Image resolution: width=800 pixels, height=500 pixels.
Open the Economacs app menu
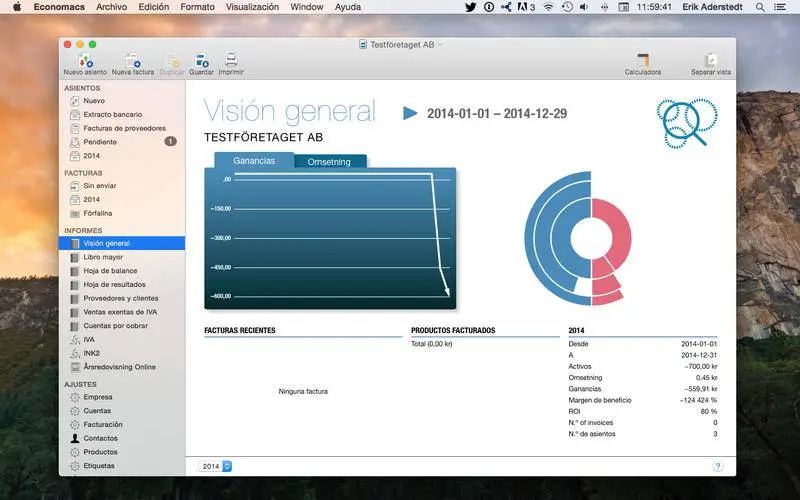pos(59,7)
